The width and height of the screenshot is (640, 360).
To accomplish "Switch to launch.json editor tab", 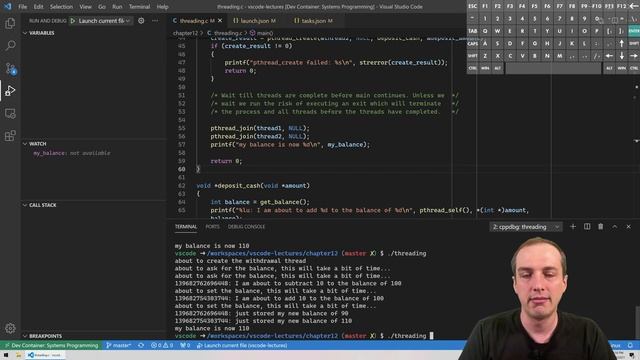I will click(x=254, y=21).
